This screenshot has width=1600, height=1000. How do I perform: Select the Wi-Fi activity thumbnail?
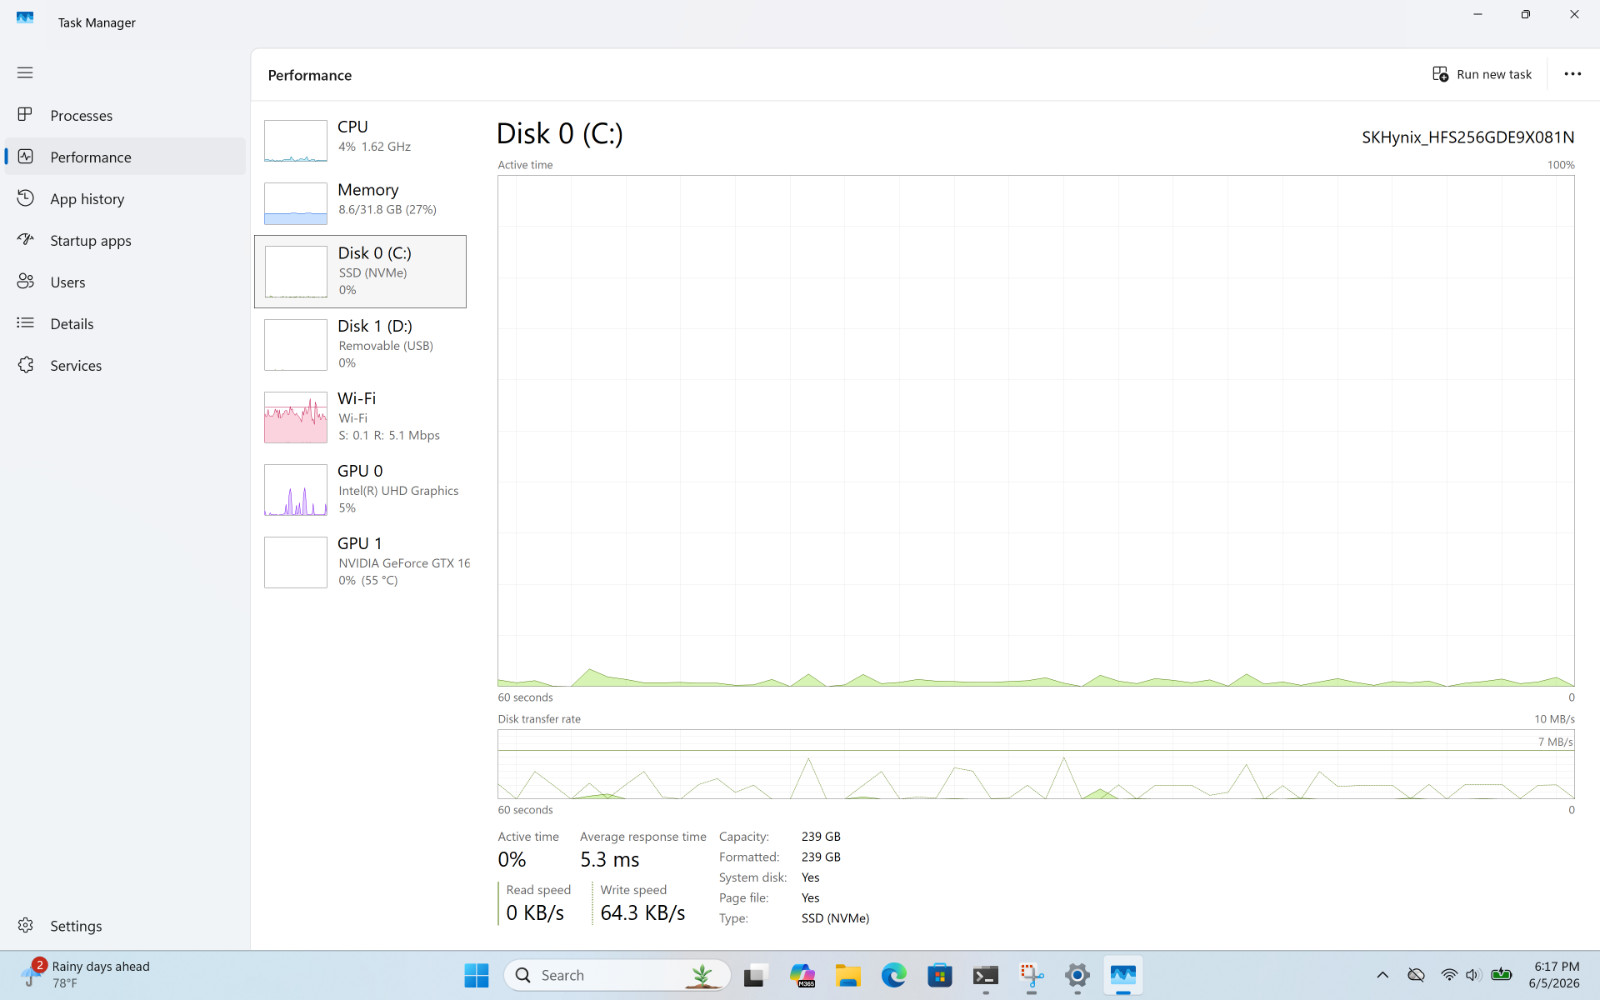295,417
